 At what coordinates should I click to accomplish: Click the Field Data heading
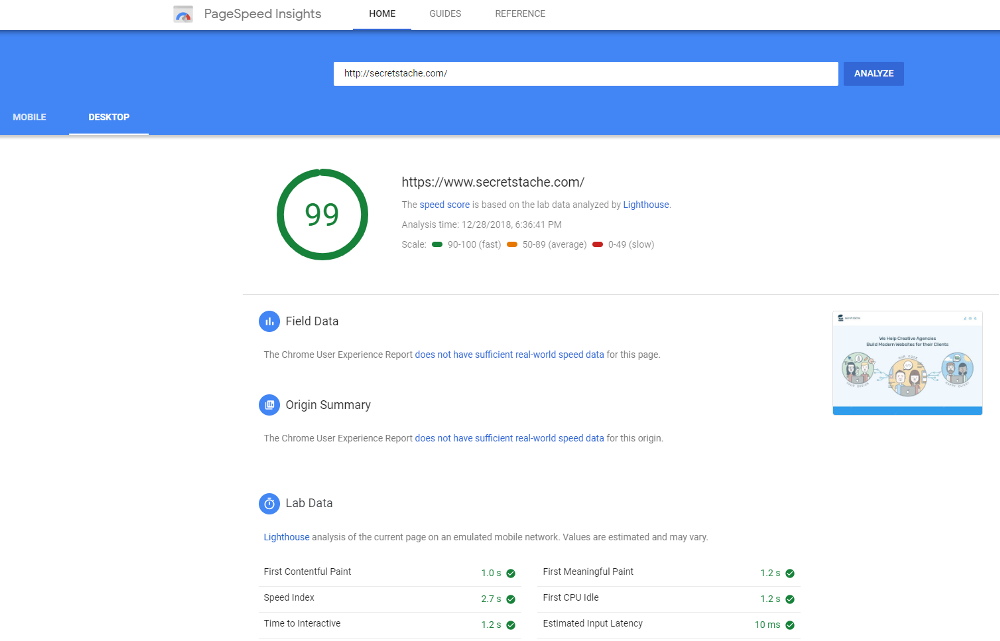pos(312,321)
